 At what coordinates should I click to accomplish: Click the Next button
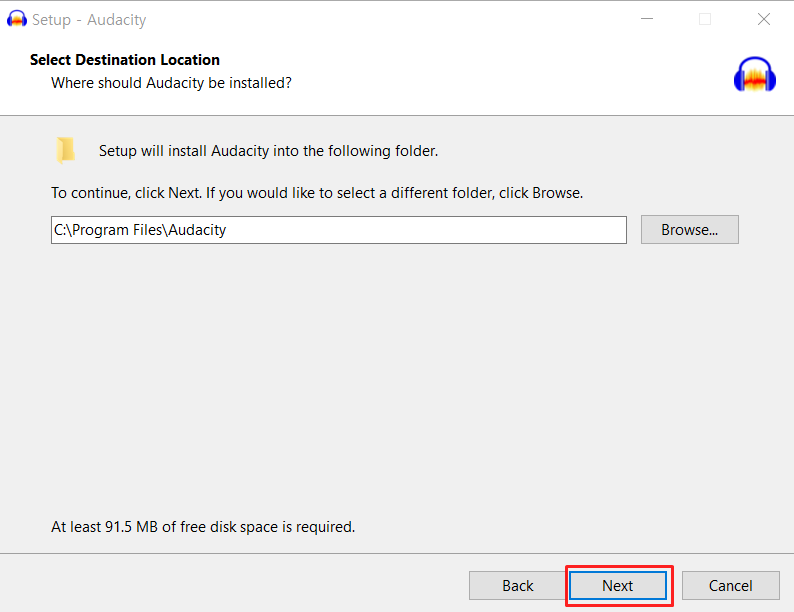click(618, 586)
